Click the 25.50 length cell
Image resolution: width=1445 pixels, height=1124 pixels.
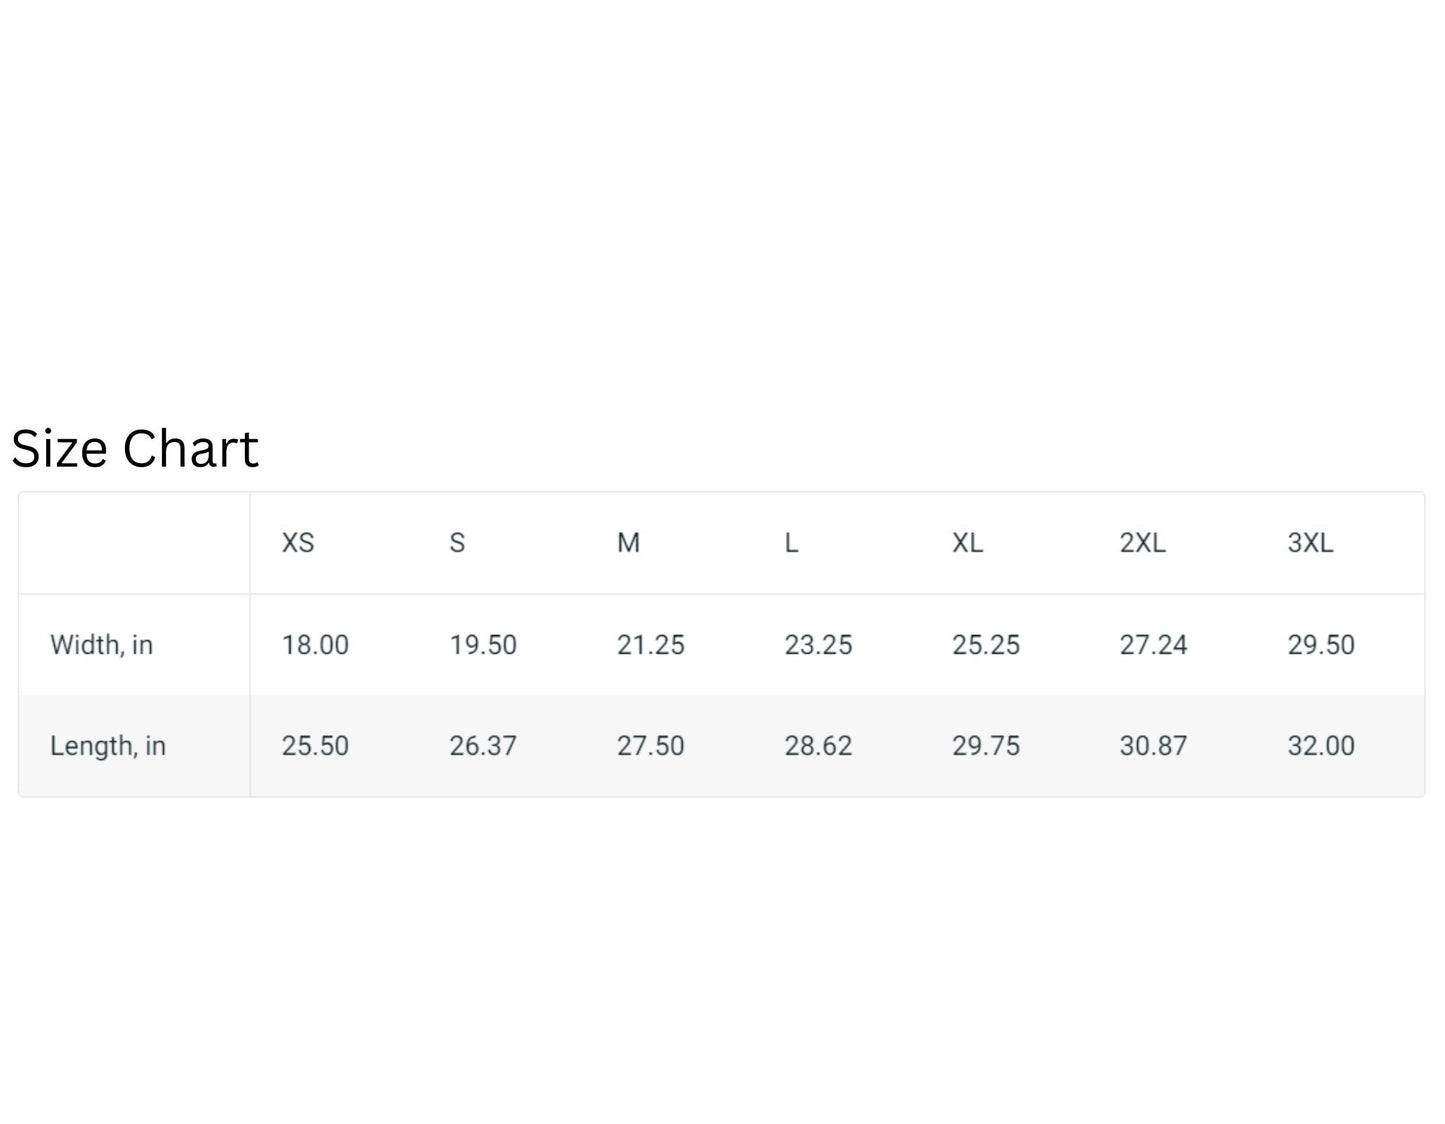(315, 746)
